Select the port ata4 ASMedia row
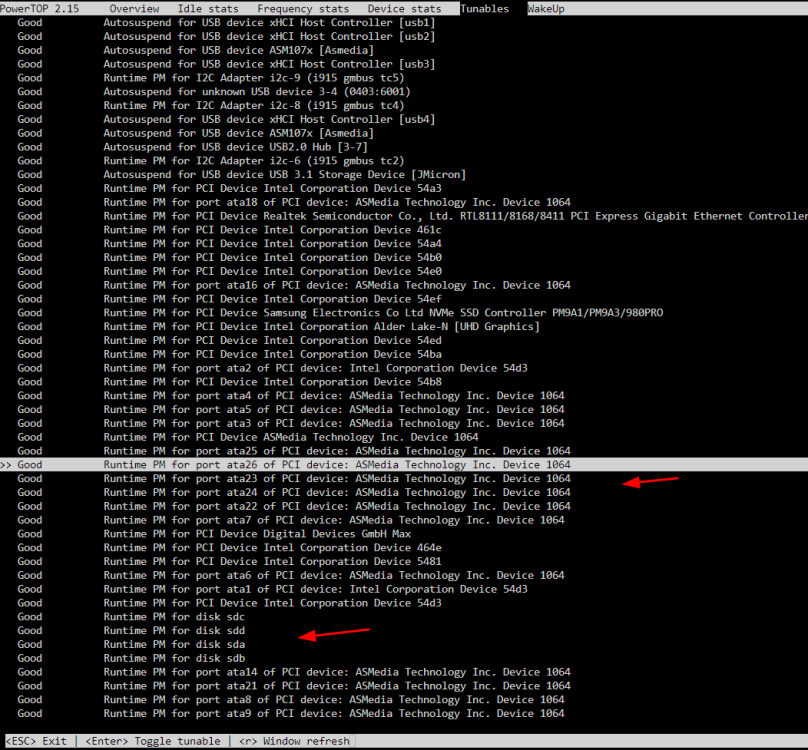The height and width of the screenshot is (750, 808). coord(404,396)
